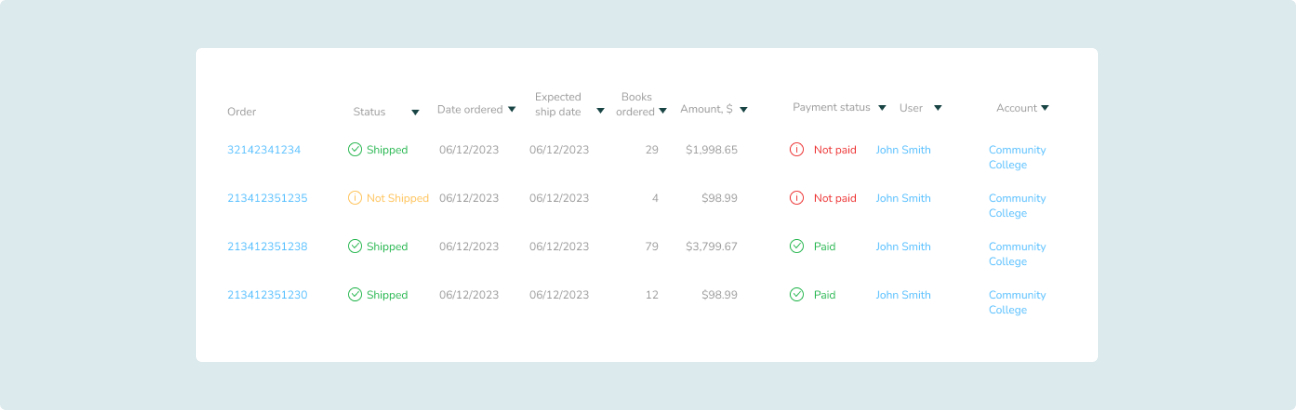1296x410 pixels.
Task: Open Community College account link in the last row
Action: [1017, 302]
